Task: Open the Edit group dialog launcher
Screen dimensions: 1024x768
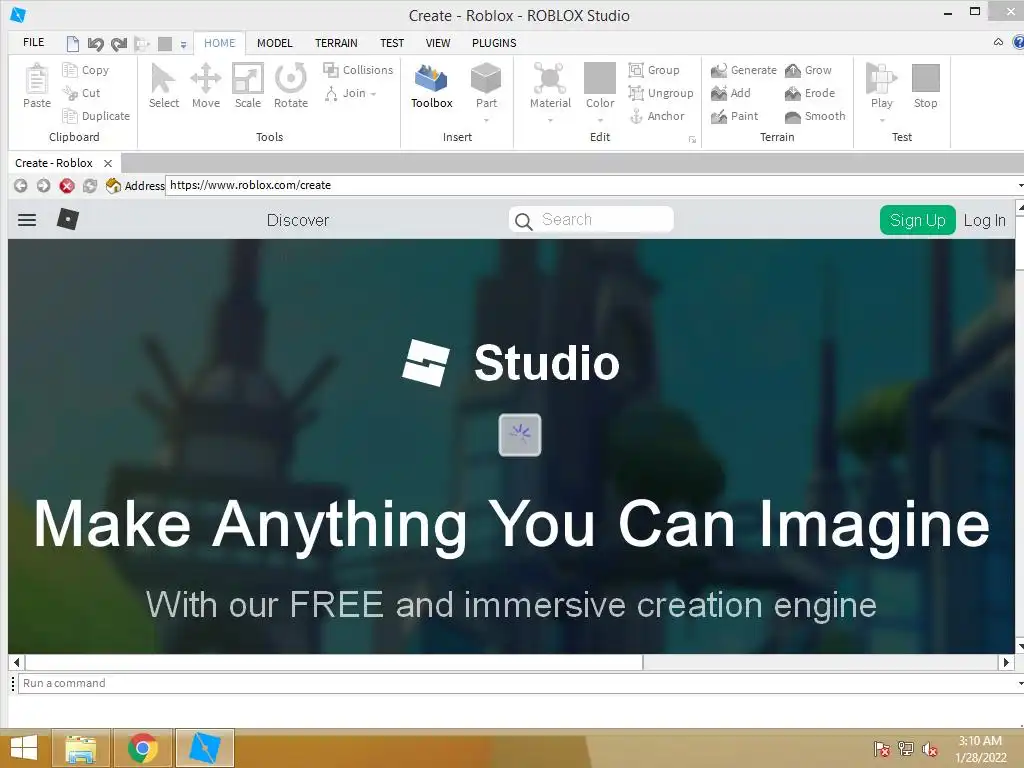Action: point(692,140)
